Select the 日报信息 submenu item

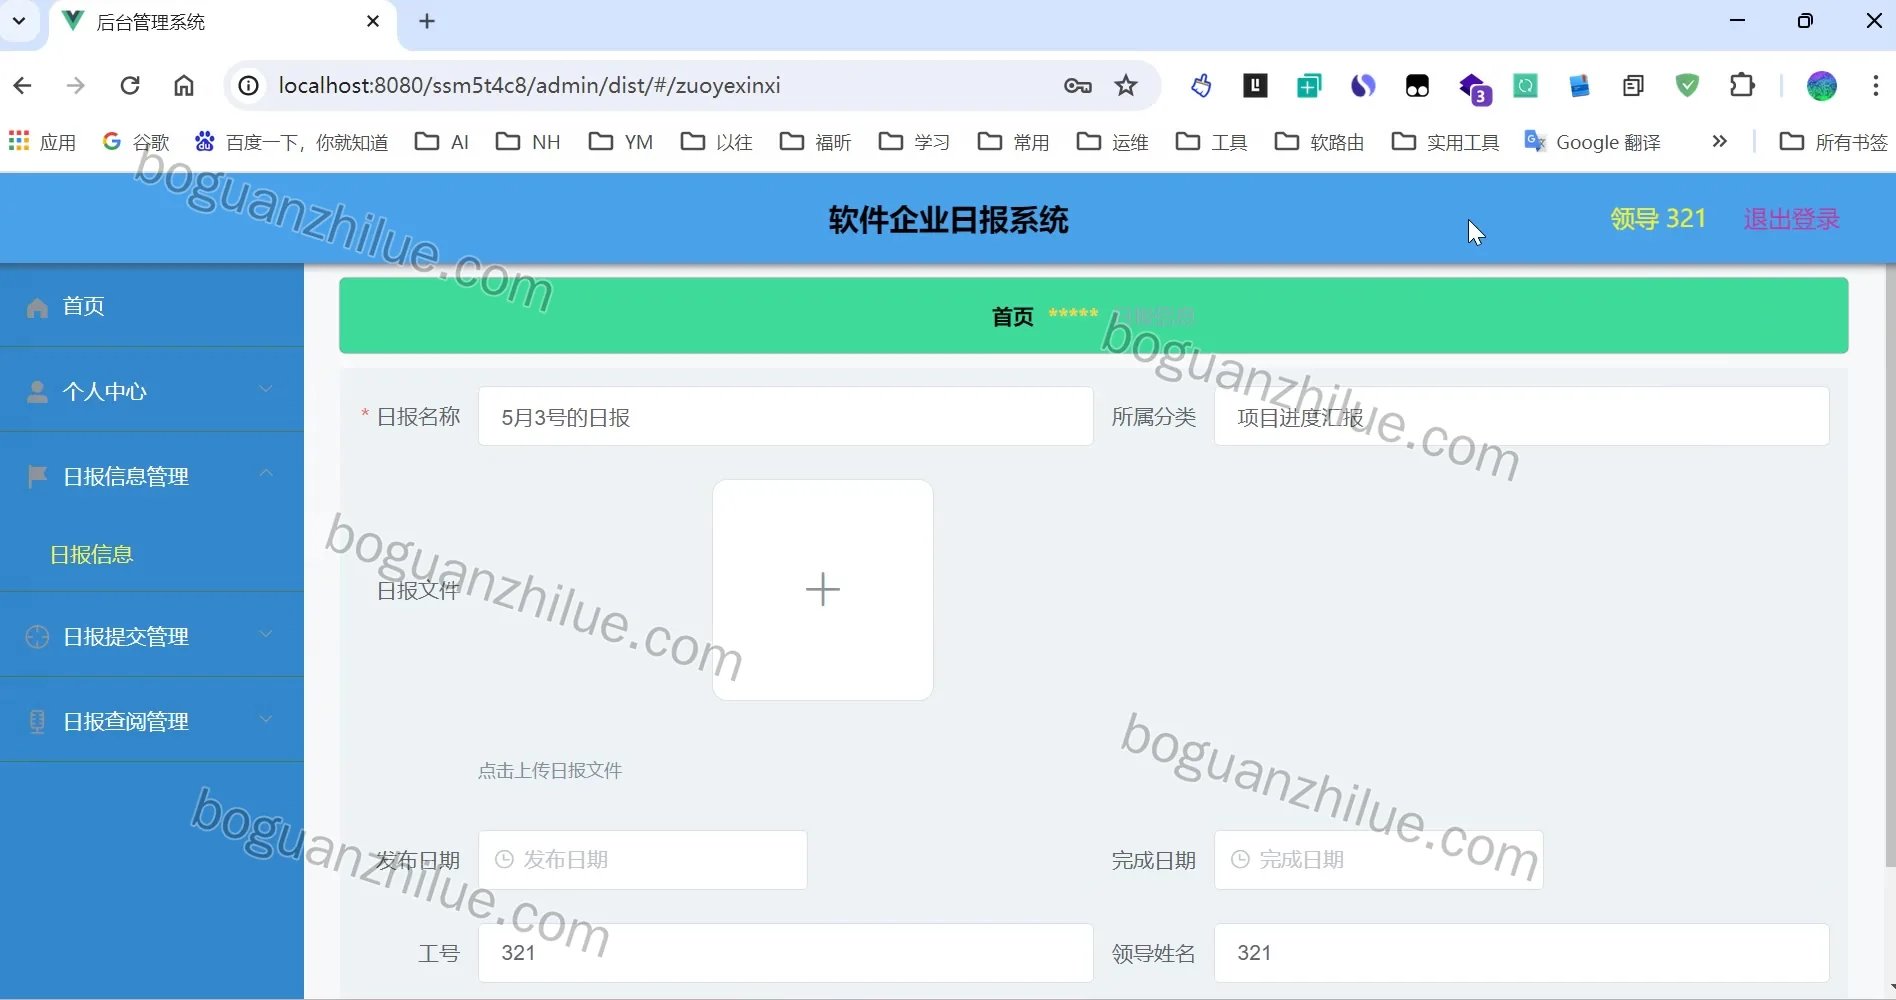[92, 554]
